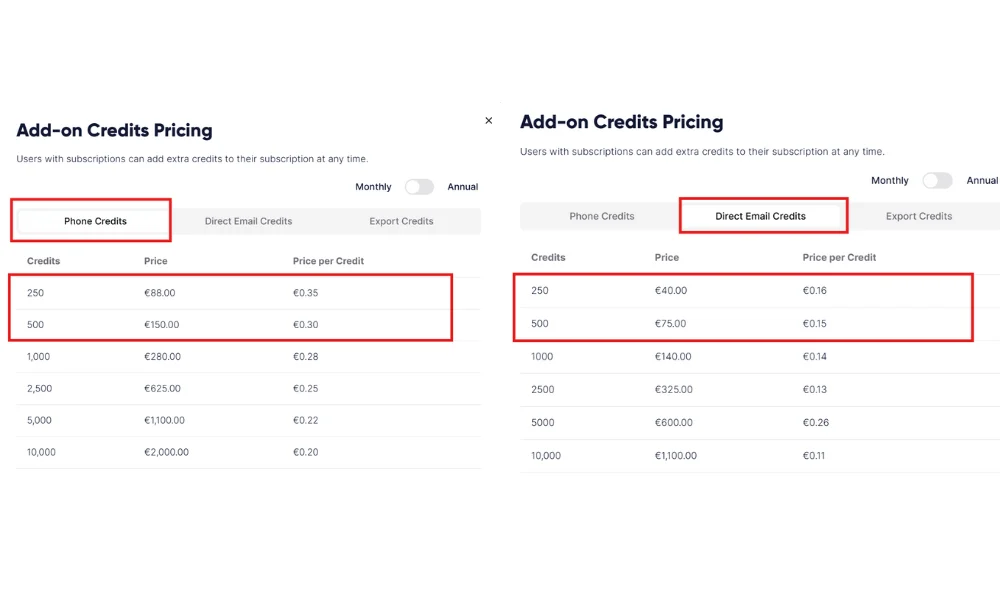Switch to Direct Email Credits in left panel
The height and width of the screenshot is (600, 1000).
point(248,221)
